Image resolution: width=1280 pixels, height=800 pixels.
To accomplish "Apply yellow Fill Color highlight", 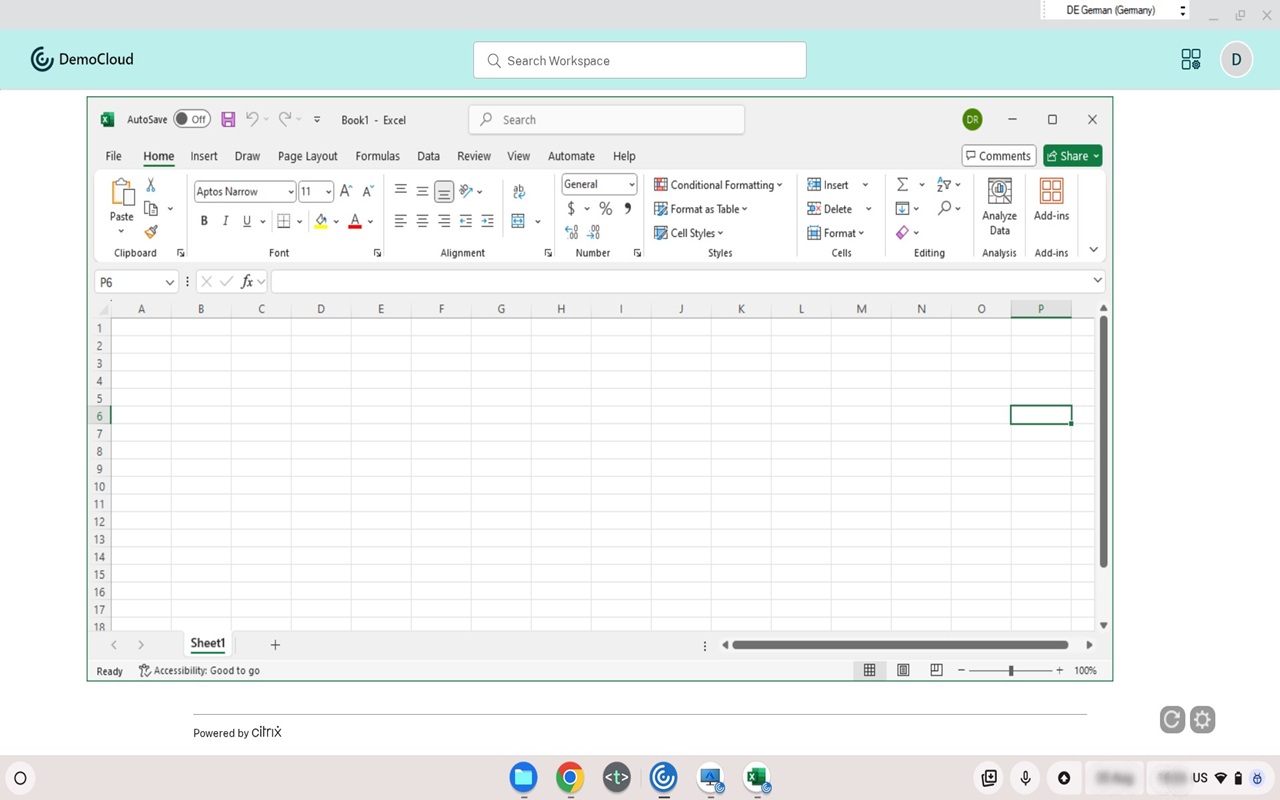I will pos(321,221).
